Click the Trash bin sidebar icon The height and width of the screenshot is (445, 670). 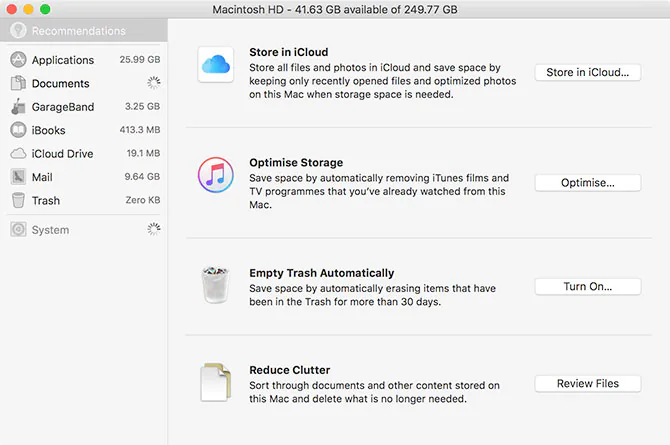tap(18, 200)
